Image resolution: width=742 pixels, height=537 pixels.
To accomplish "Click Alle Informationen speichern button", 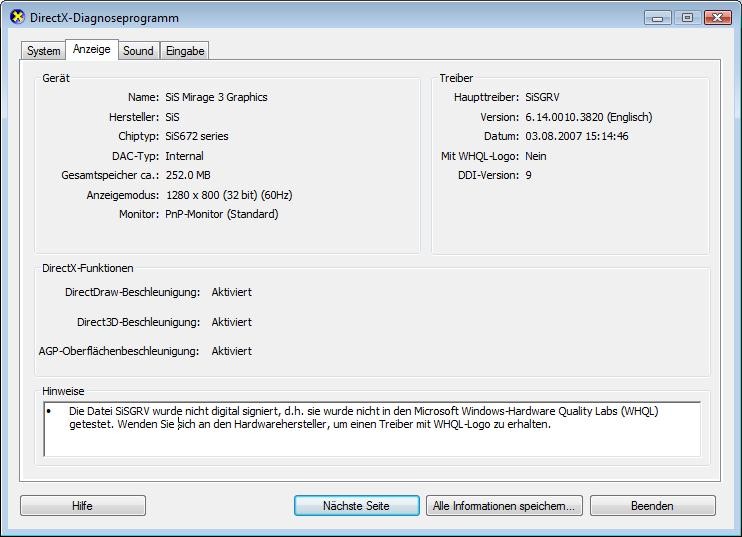I will [x=504, y=506].
